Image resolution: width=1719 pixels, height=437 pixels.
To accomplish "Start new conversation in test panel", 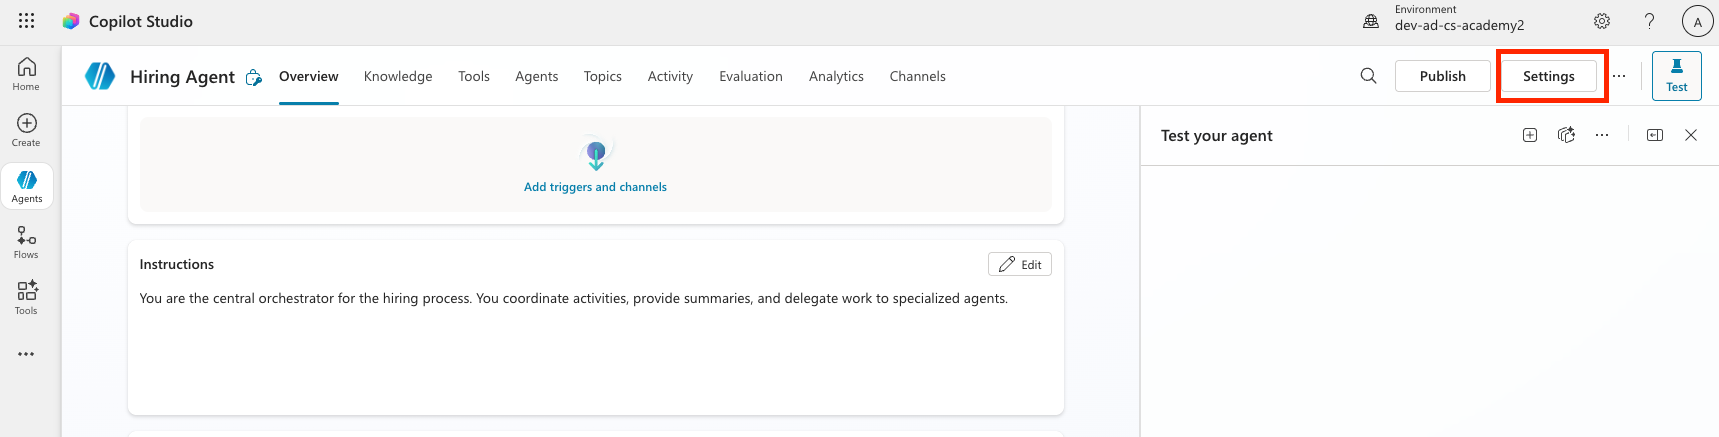I will pyautogui.click(x=1529, y=136).
